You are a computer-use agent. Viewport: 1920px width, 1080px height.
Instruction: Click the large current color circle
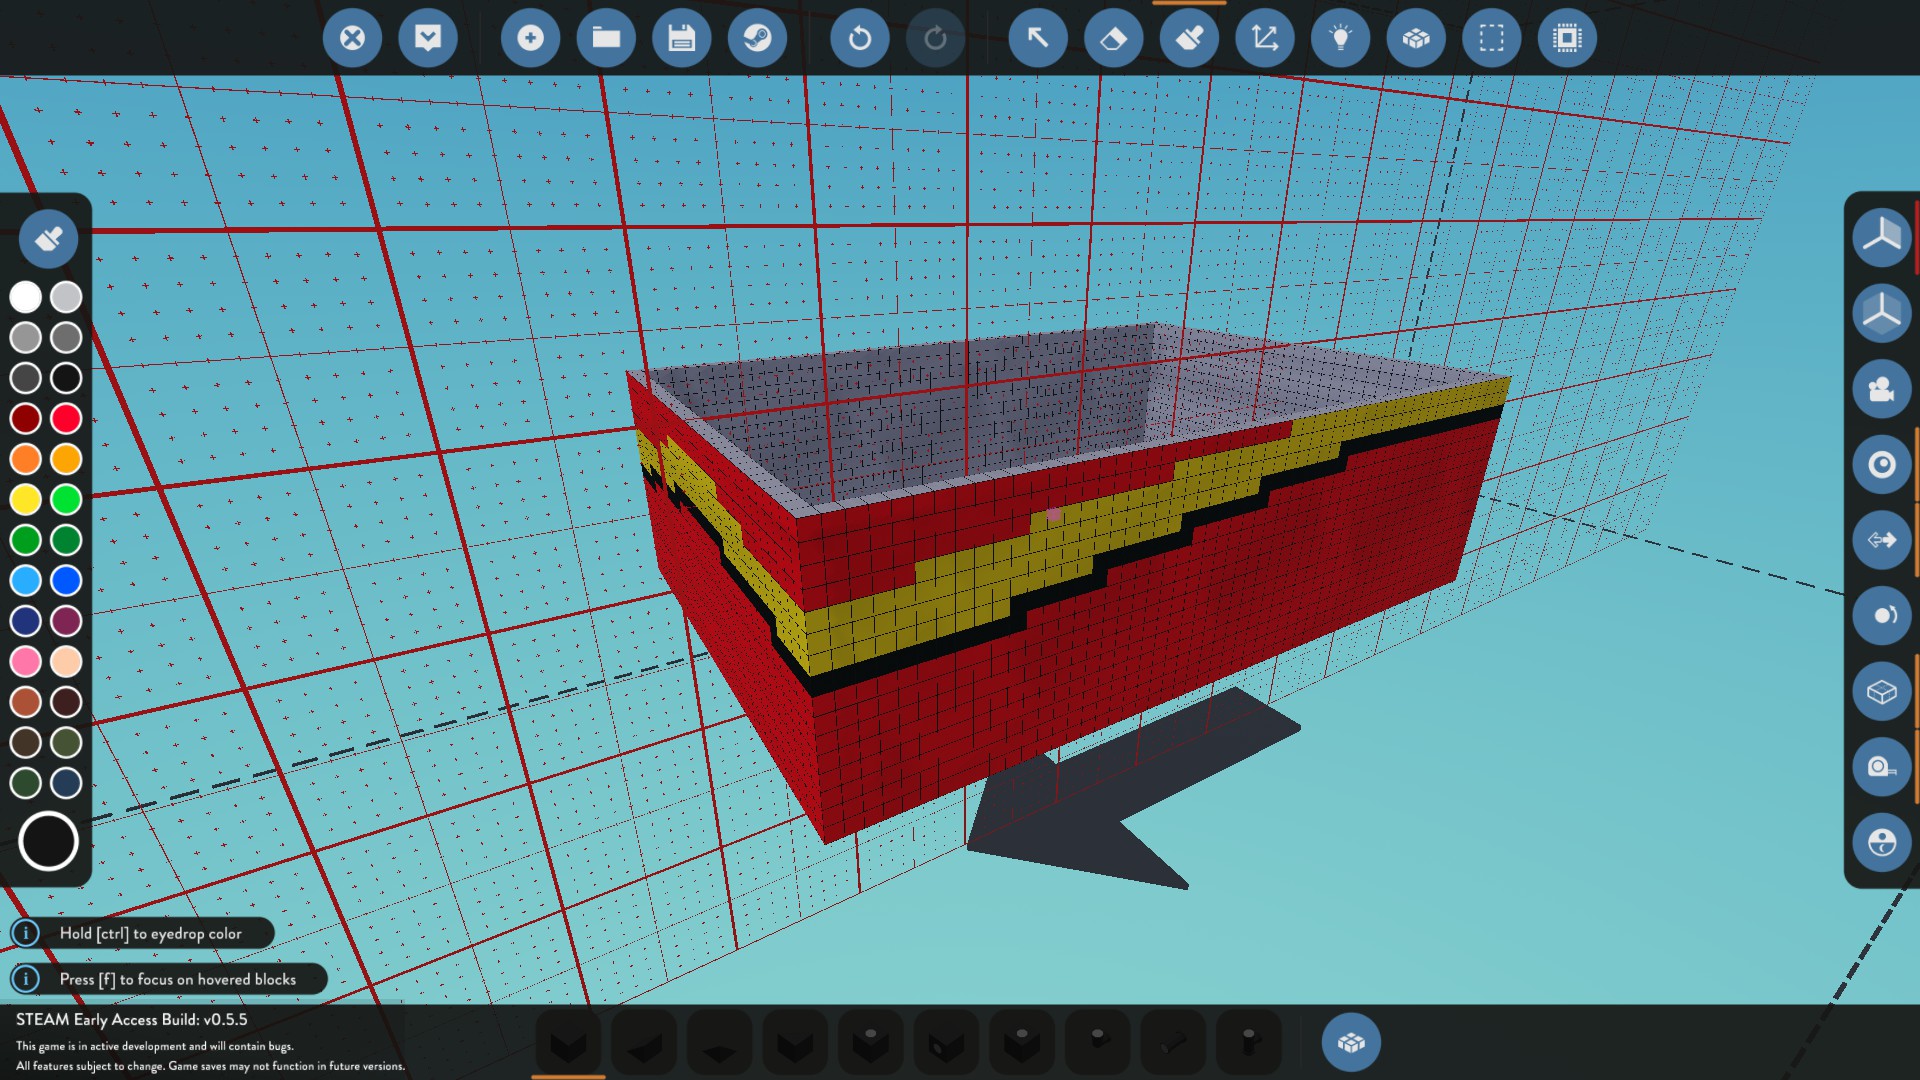click(48, 841)
